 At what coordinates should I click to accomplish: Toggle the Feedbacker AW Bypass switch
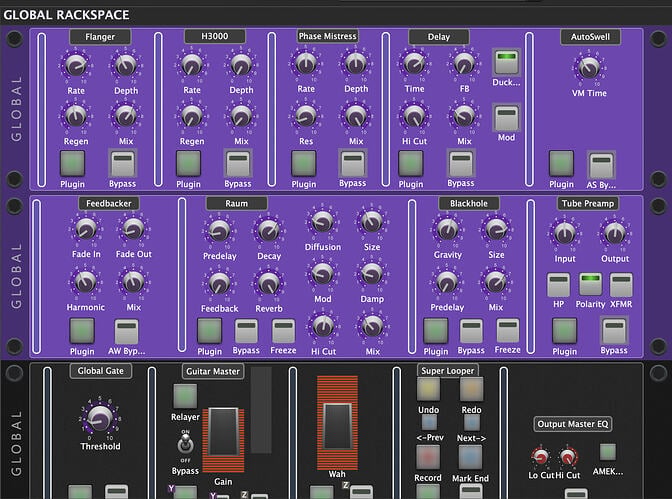coord(126,331)
